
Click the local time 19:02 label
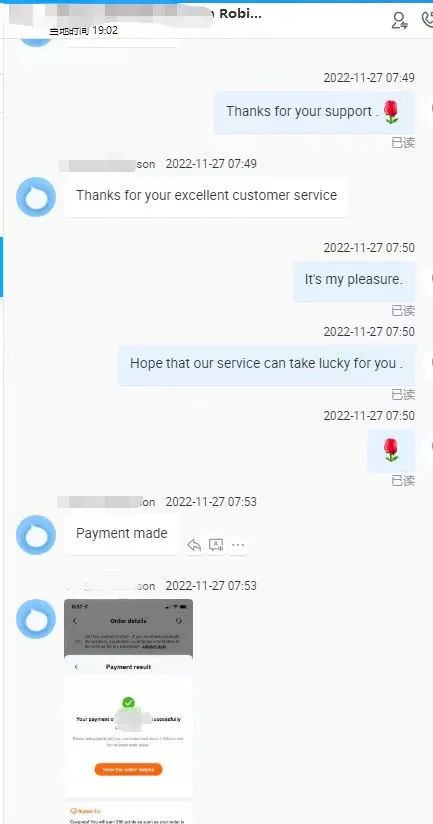pos(84,31)
